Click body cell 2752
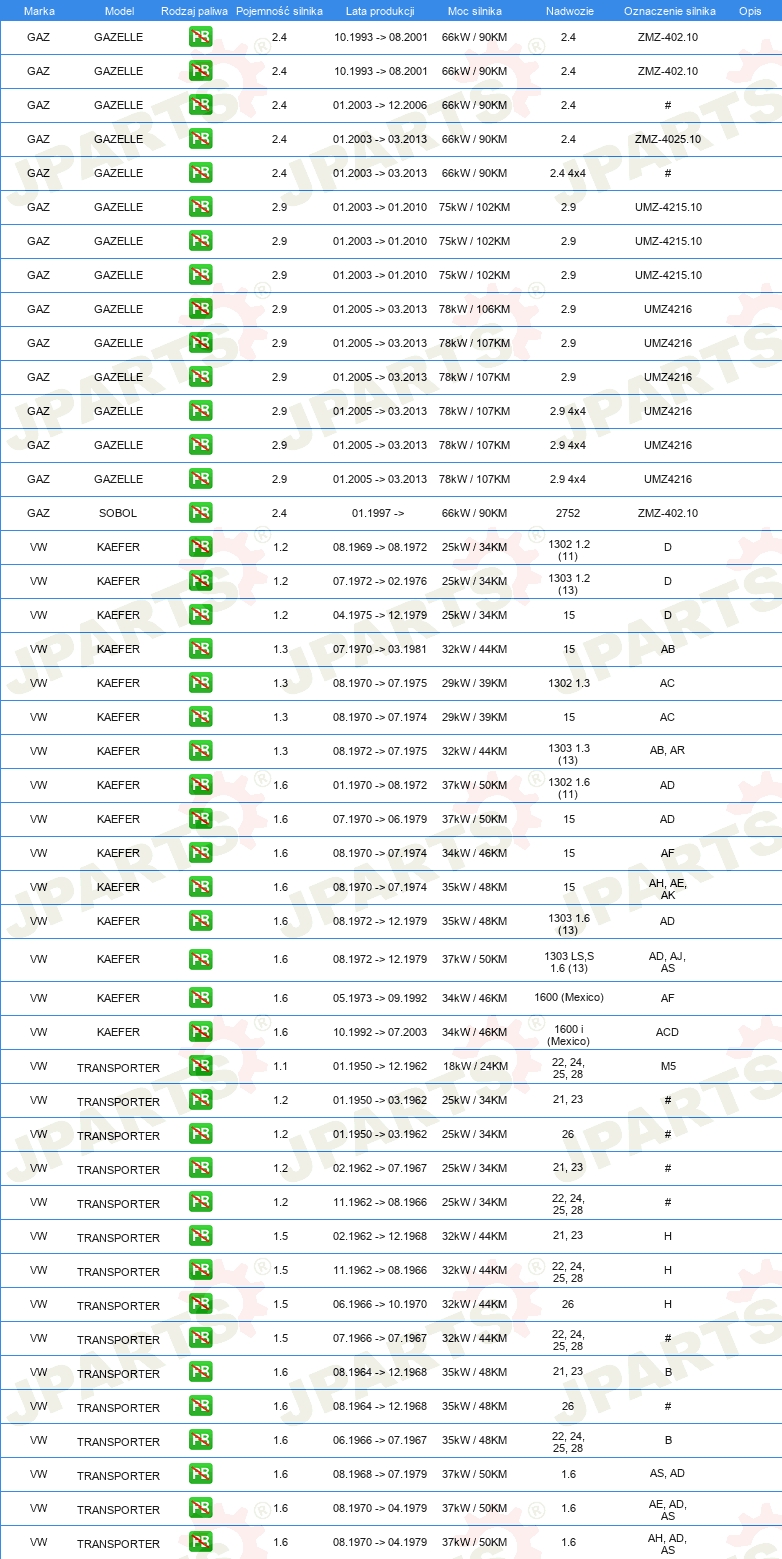The width and height of the screenshot is (782, 1559). pos(568,513)
